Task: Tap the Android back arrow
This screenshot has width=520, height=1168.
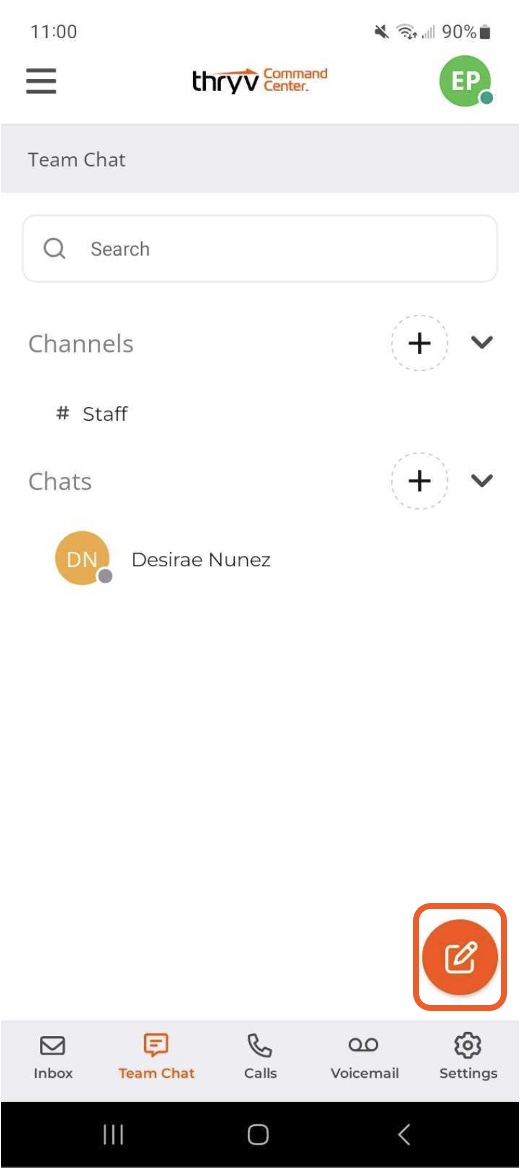Action: (x=404, y=1134)
